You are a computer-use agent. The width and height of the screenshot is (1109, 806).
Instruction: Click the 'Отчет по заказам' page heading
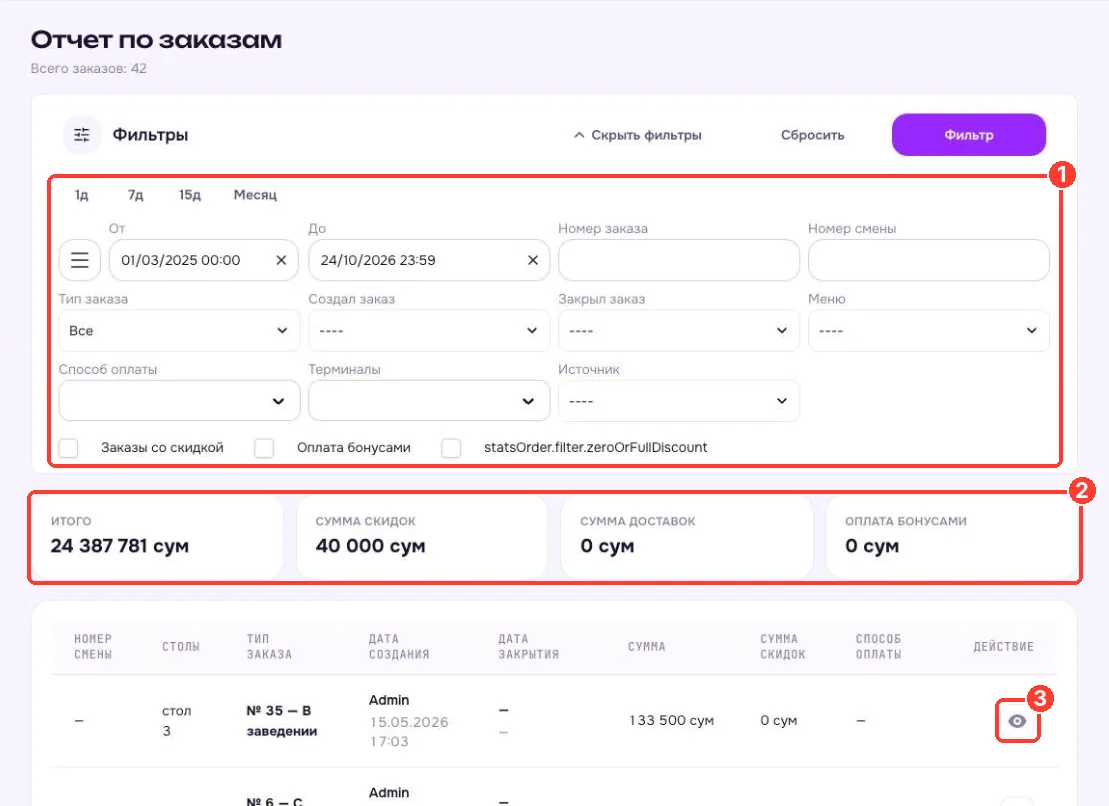(156, 40)
